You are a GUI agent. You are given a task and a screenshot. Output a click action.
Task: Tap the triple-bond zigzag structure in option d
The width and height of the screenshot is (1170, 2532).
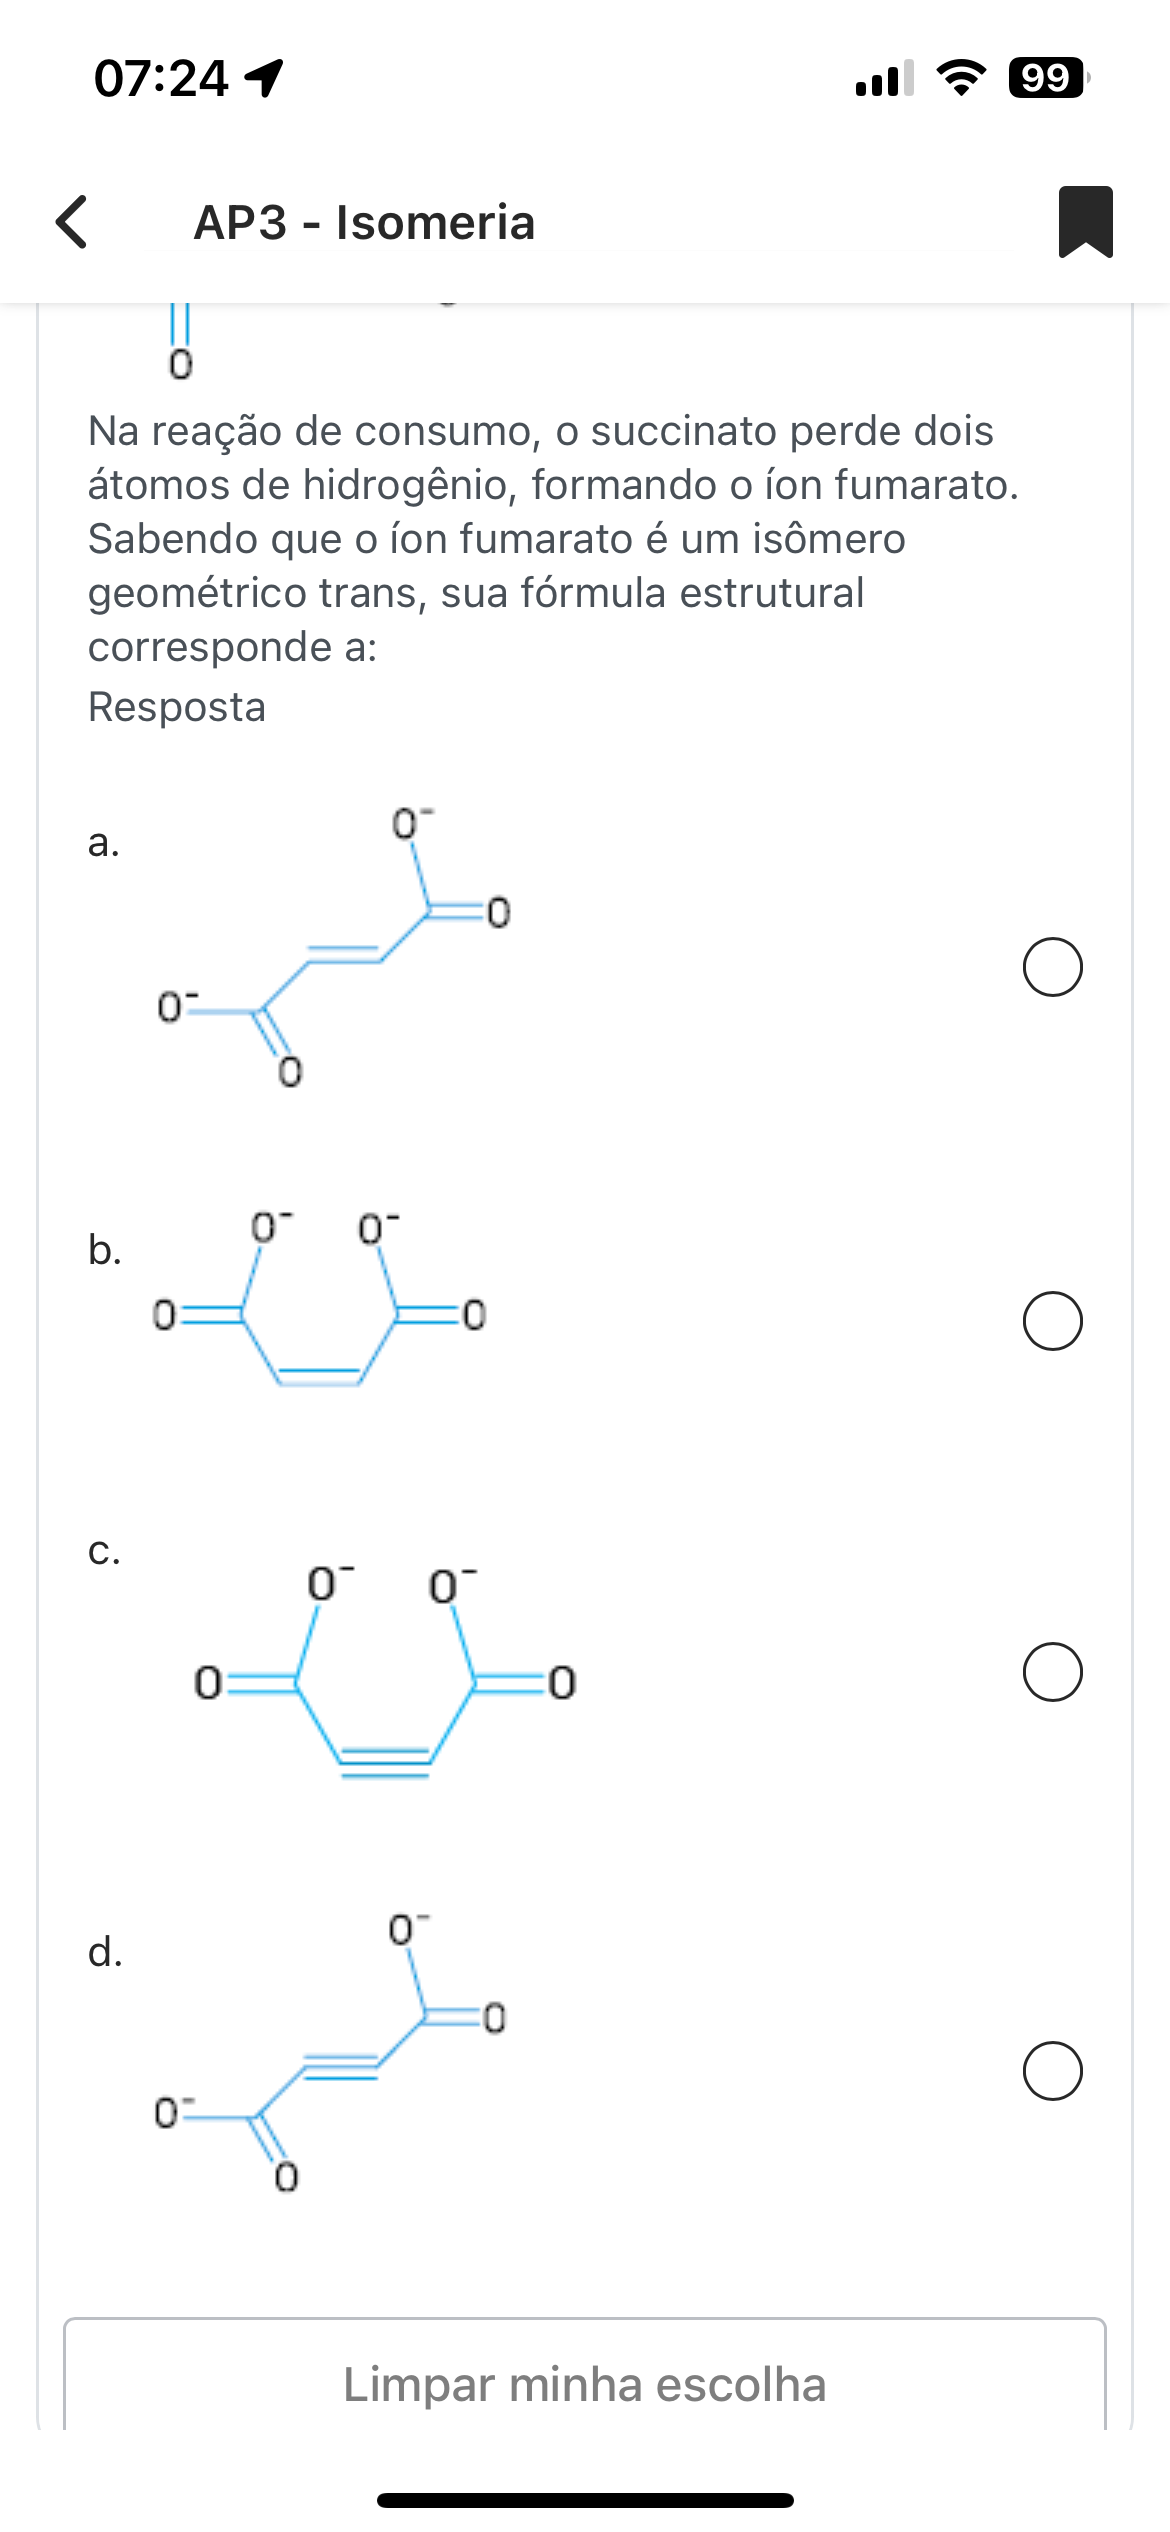(x=332, y=2052)
